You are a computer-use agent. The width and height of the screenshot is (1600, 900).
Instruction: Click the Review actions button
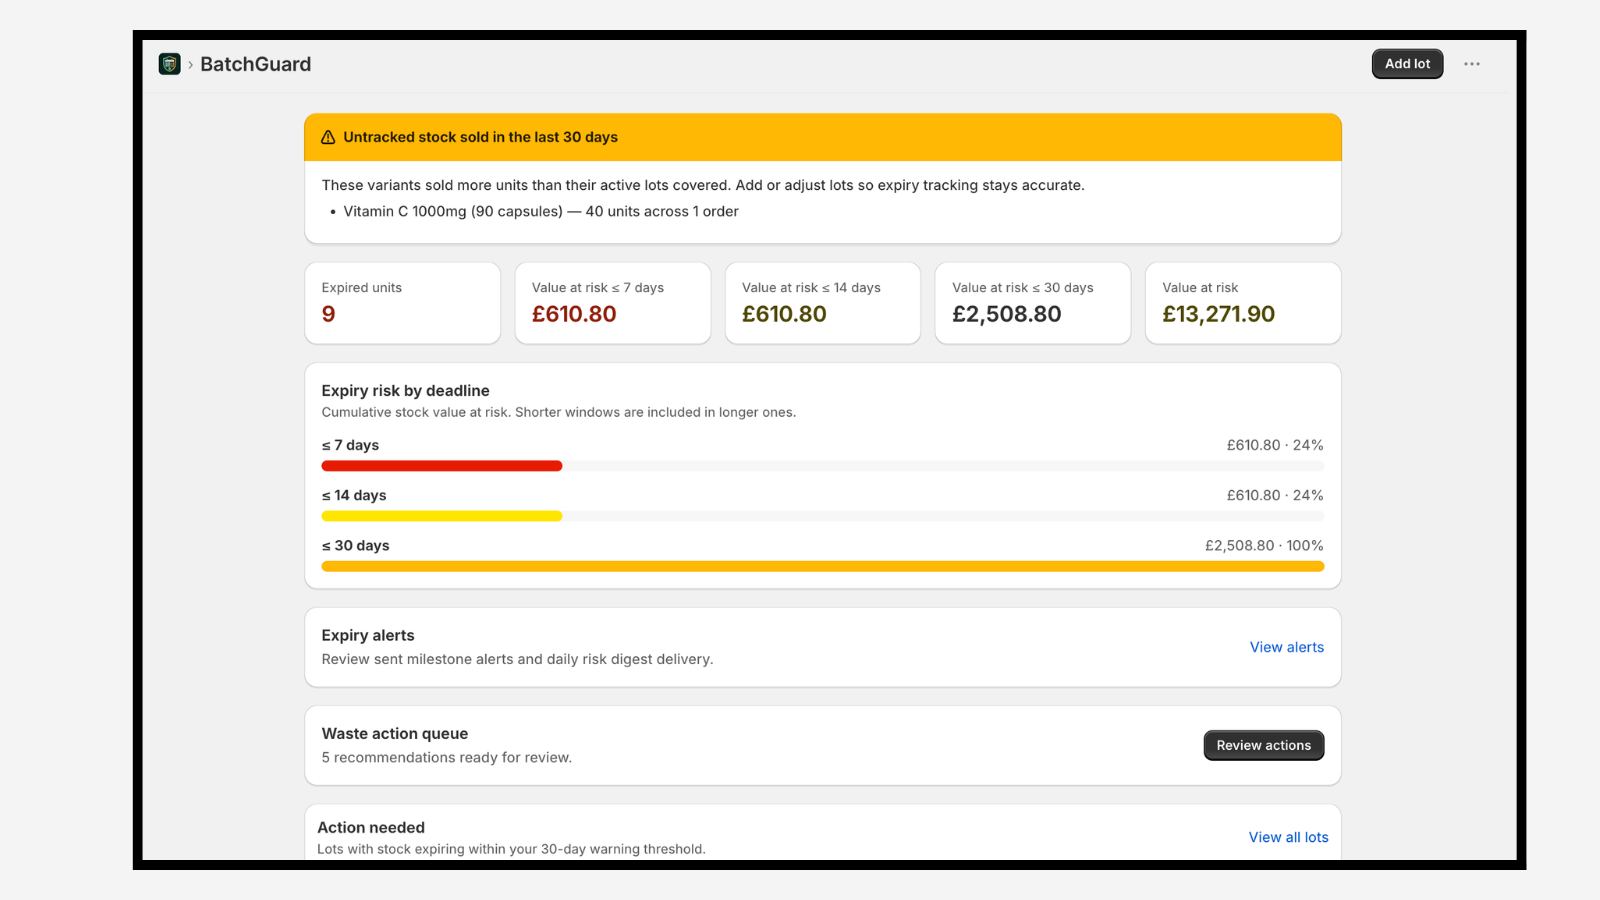(x=1263, y=745)
